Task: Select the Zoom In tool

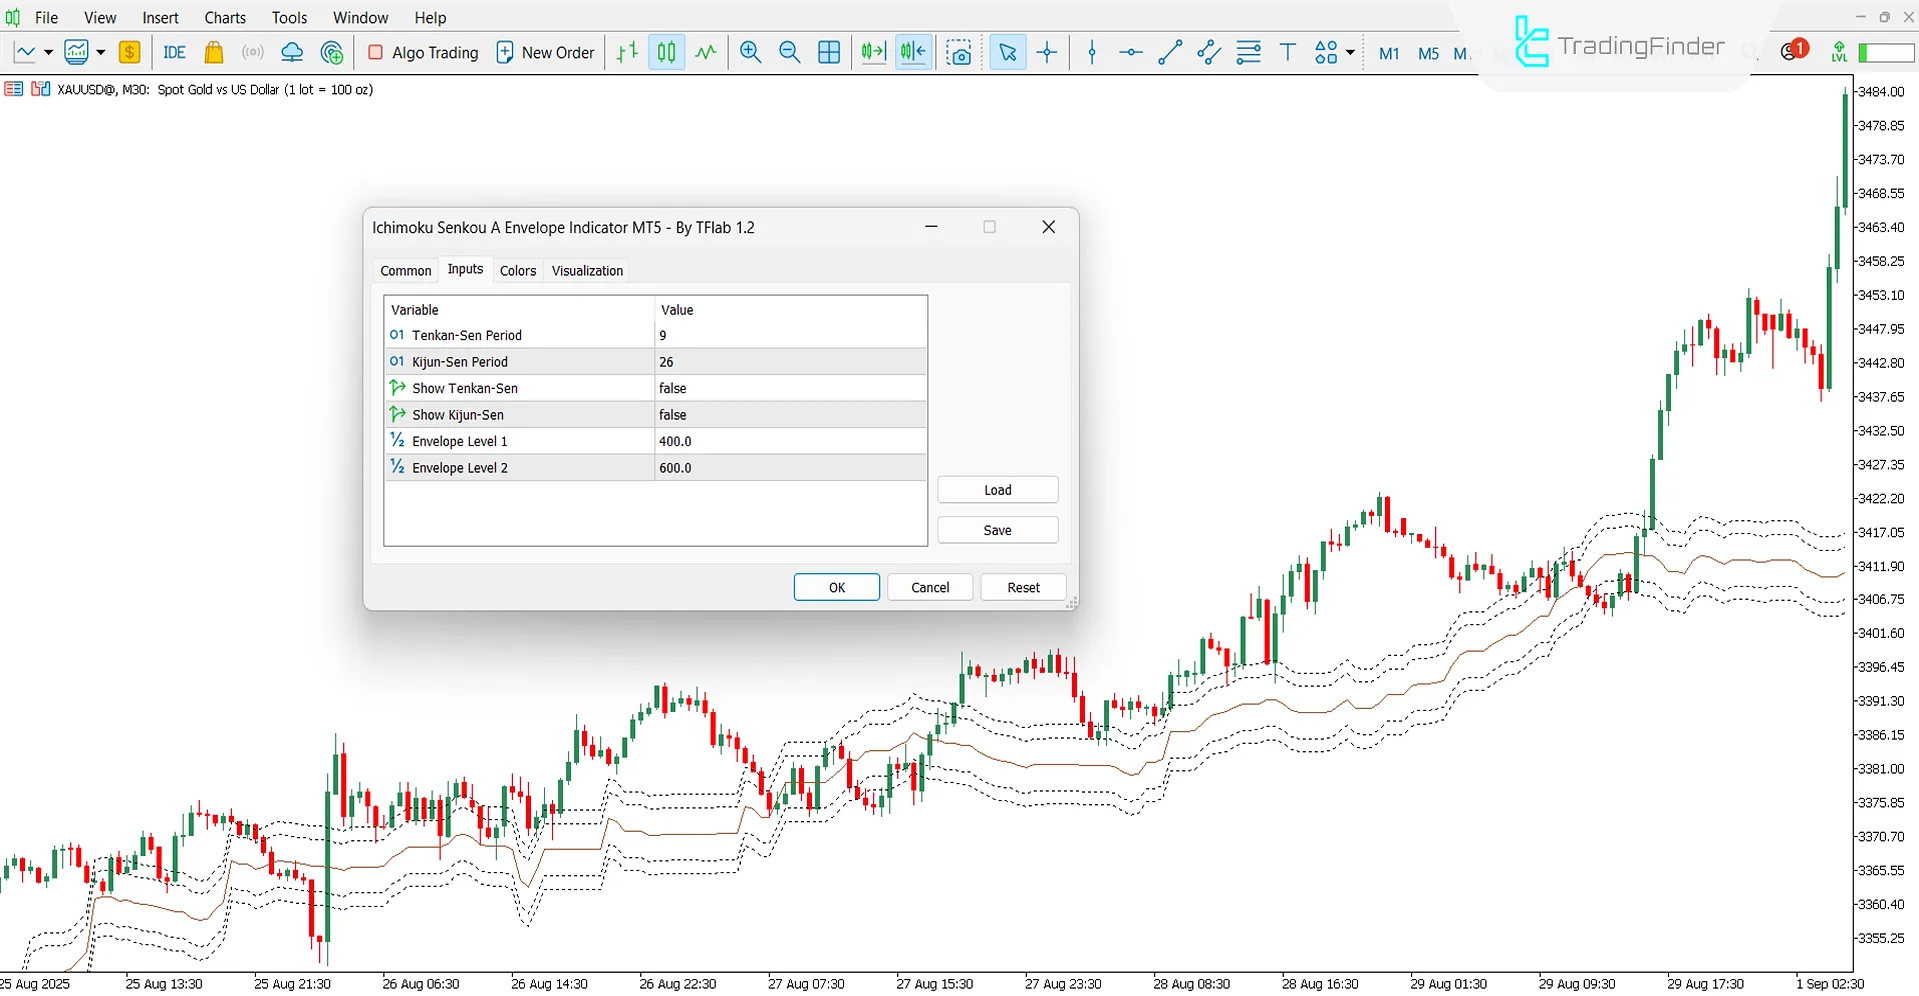Action: click(x=750, y=52)
